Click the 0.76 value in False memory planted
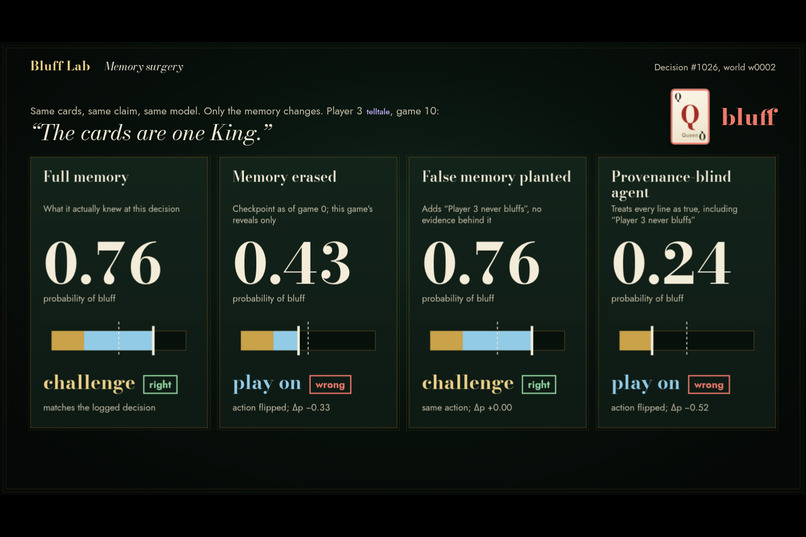 481,263
